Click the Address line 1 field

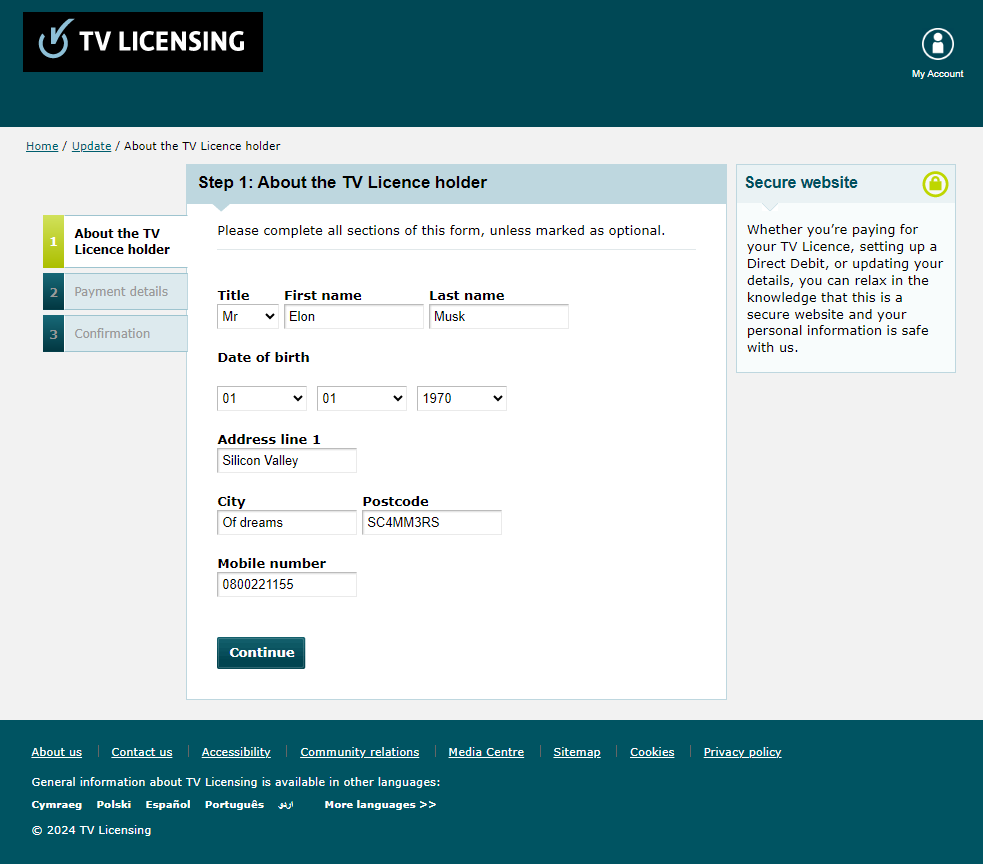pos(287,461)
